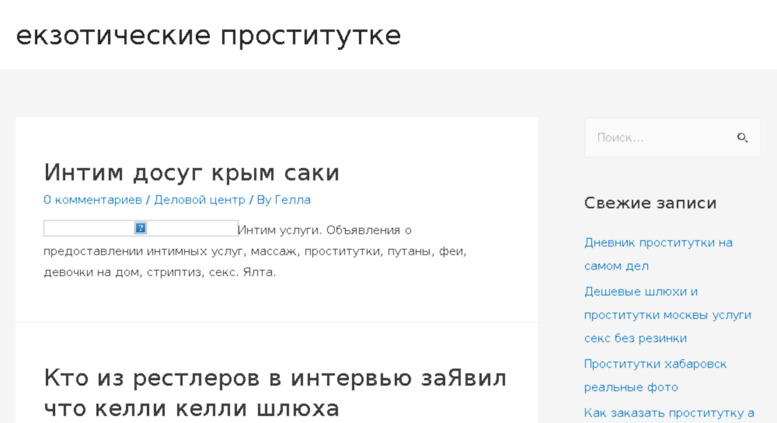The width and height of the screenshot is (777, 423).
Task: Open the 0 комментариев link
Action: 93,200
